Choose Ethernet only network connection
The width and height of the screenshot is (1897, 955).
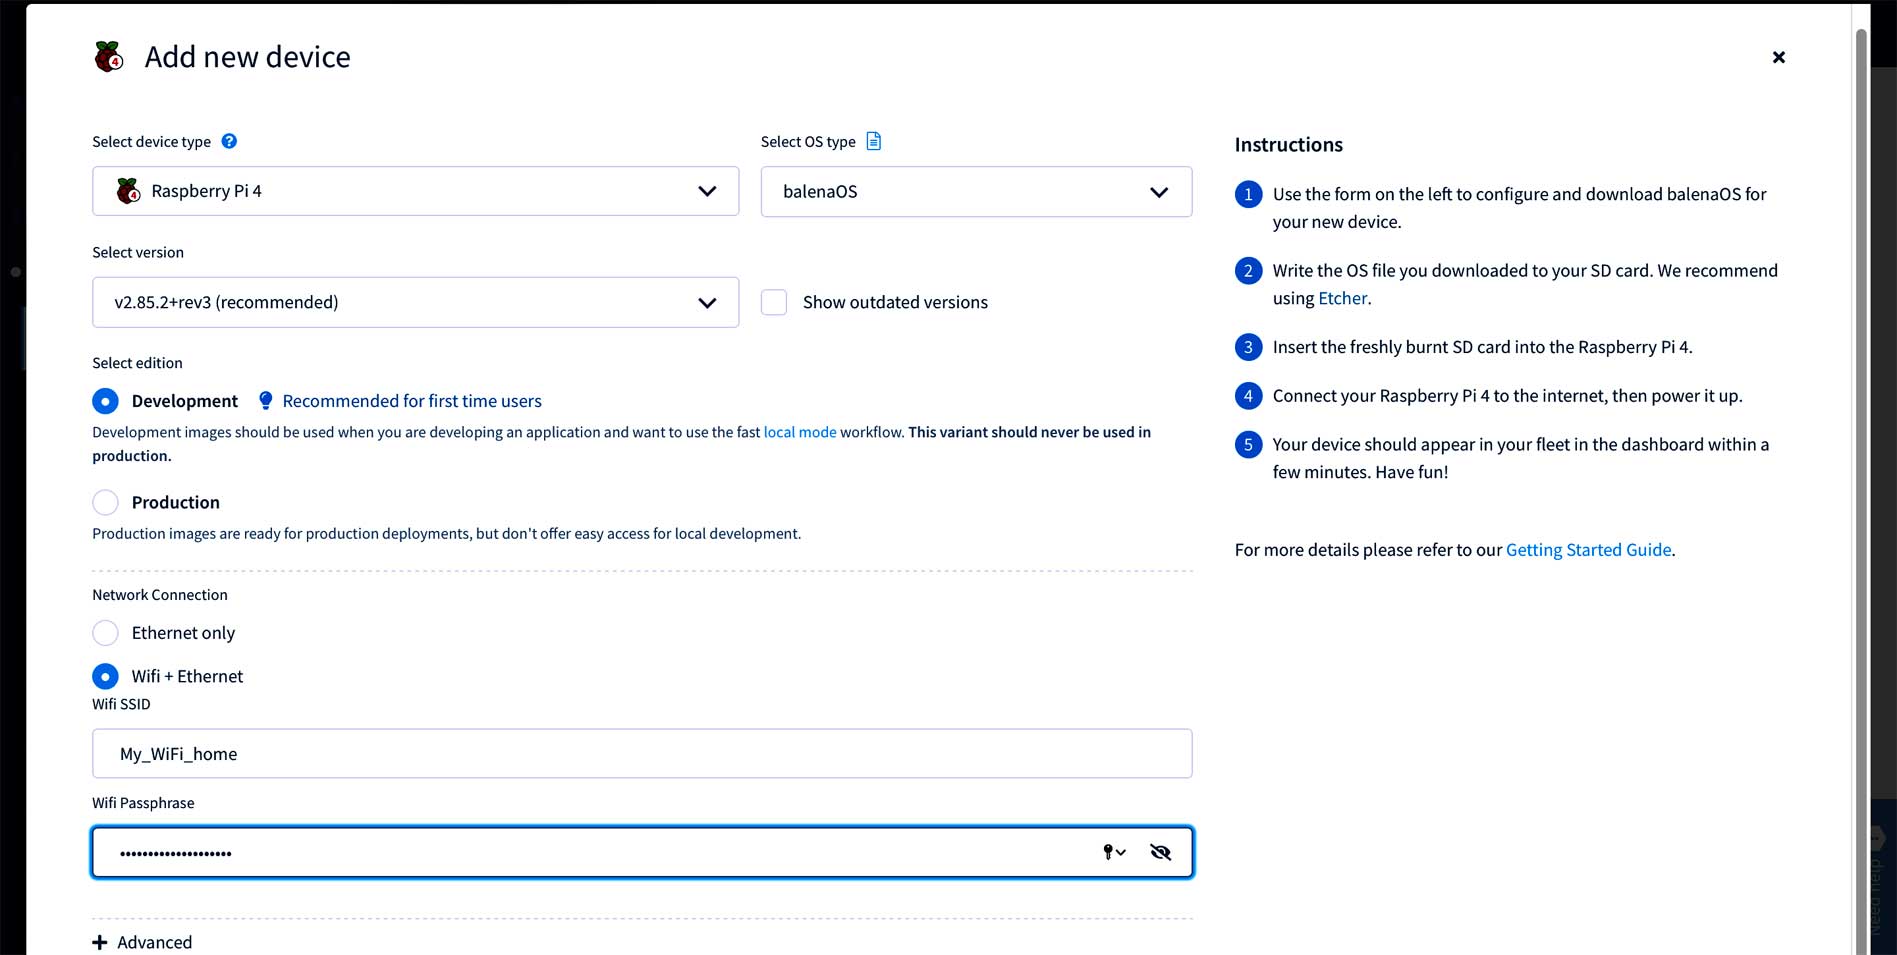105,633
